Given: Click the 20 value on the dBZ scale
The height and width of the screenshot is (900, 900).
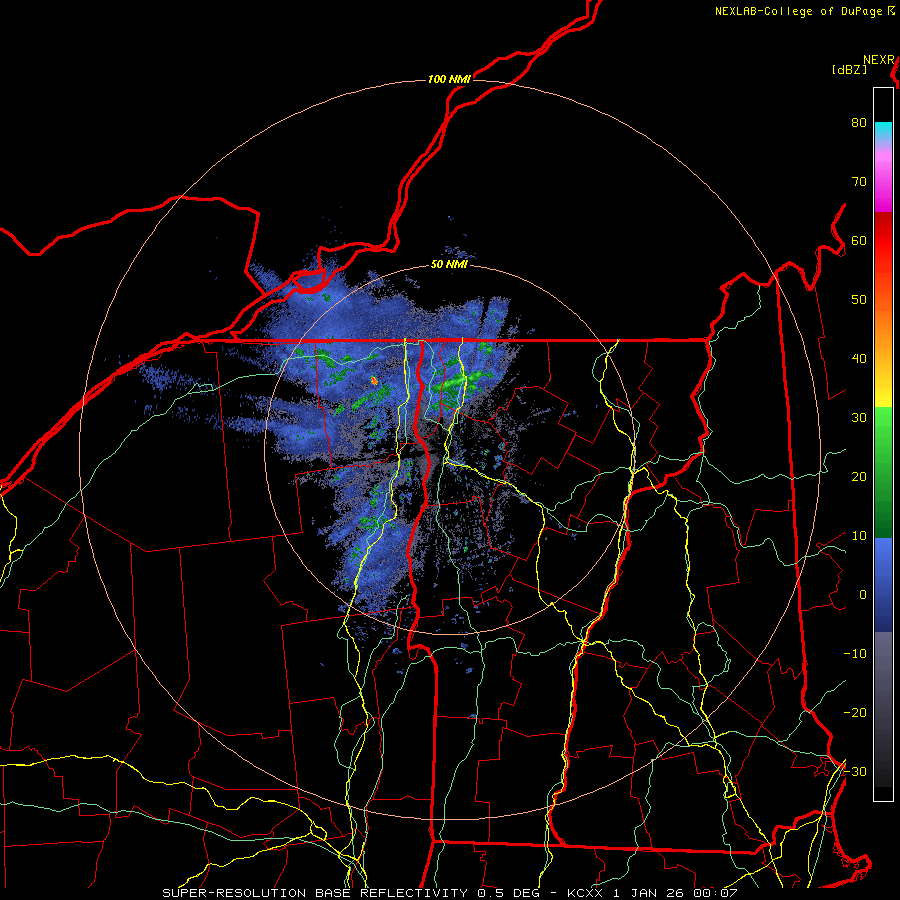Looking at the screenshot, I should pos(859,477).
